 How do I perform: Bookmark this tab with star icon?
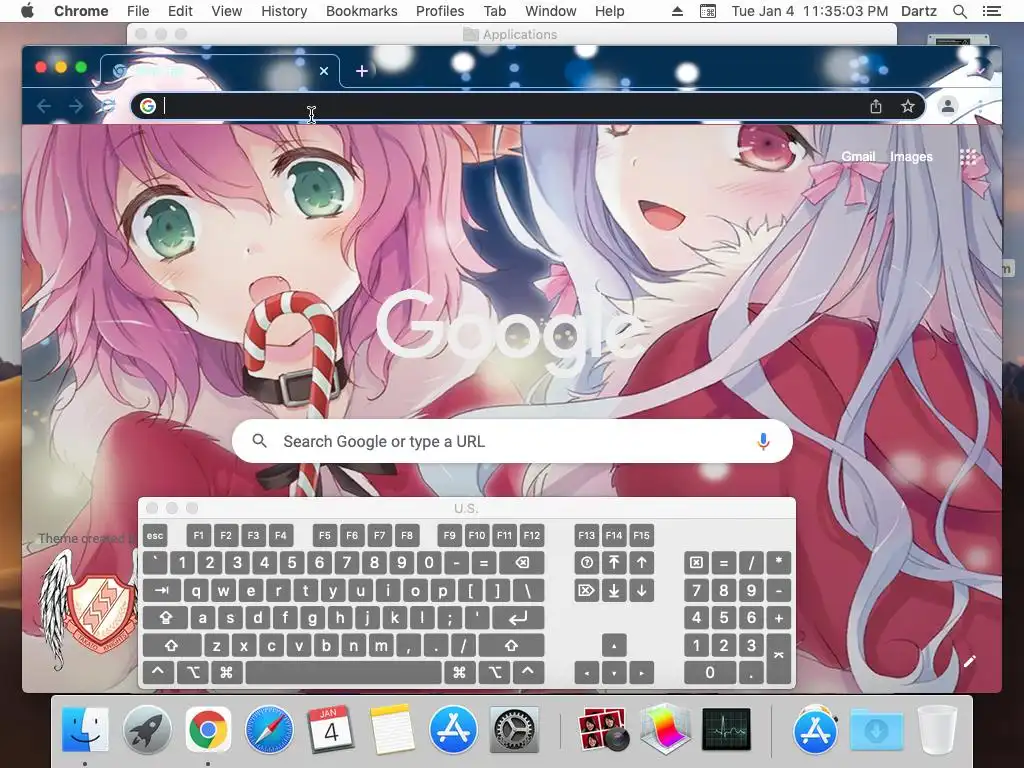pos(908,106)
